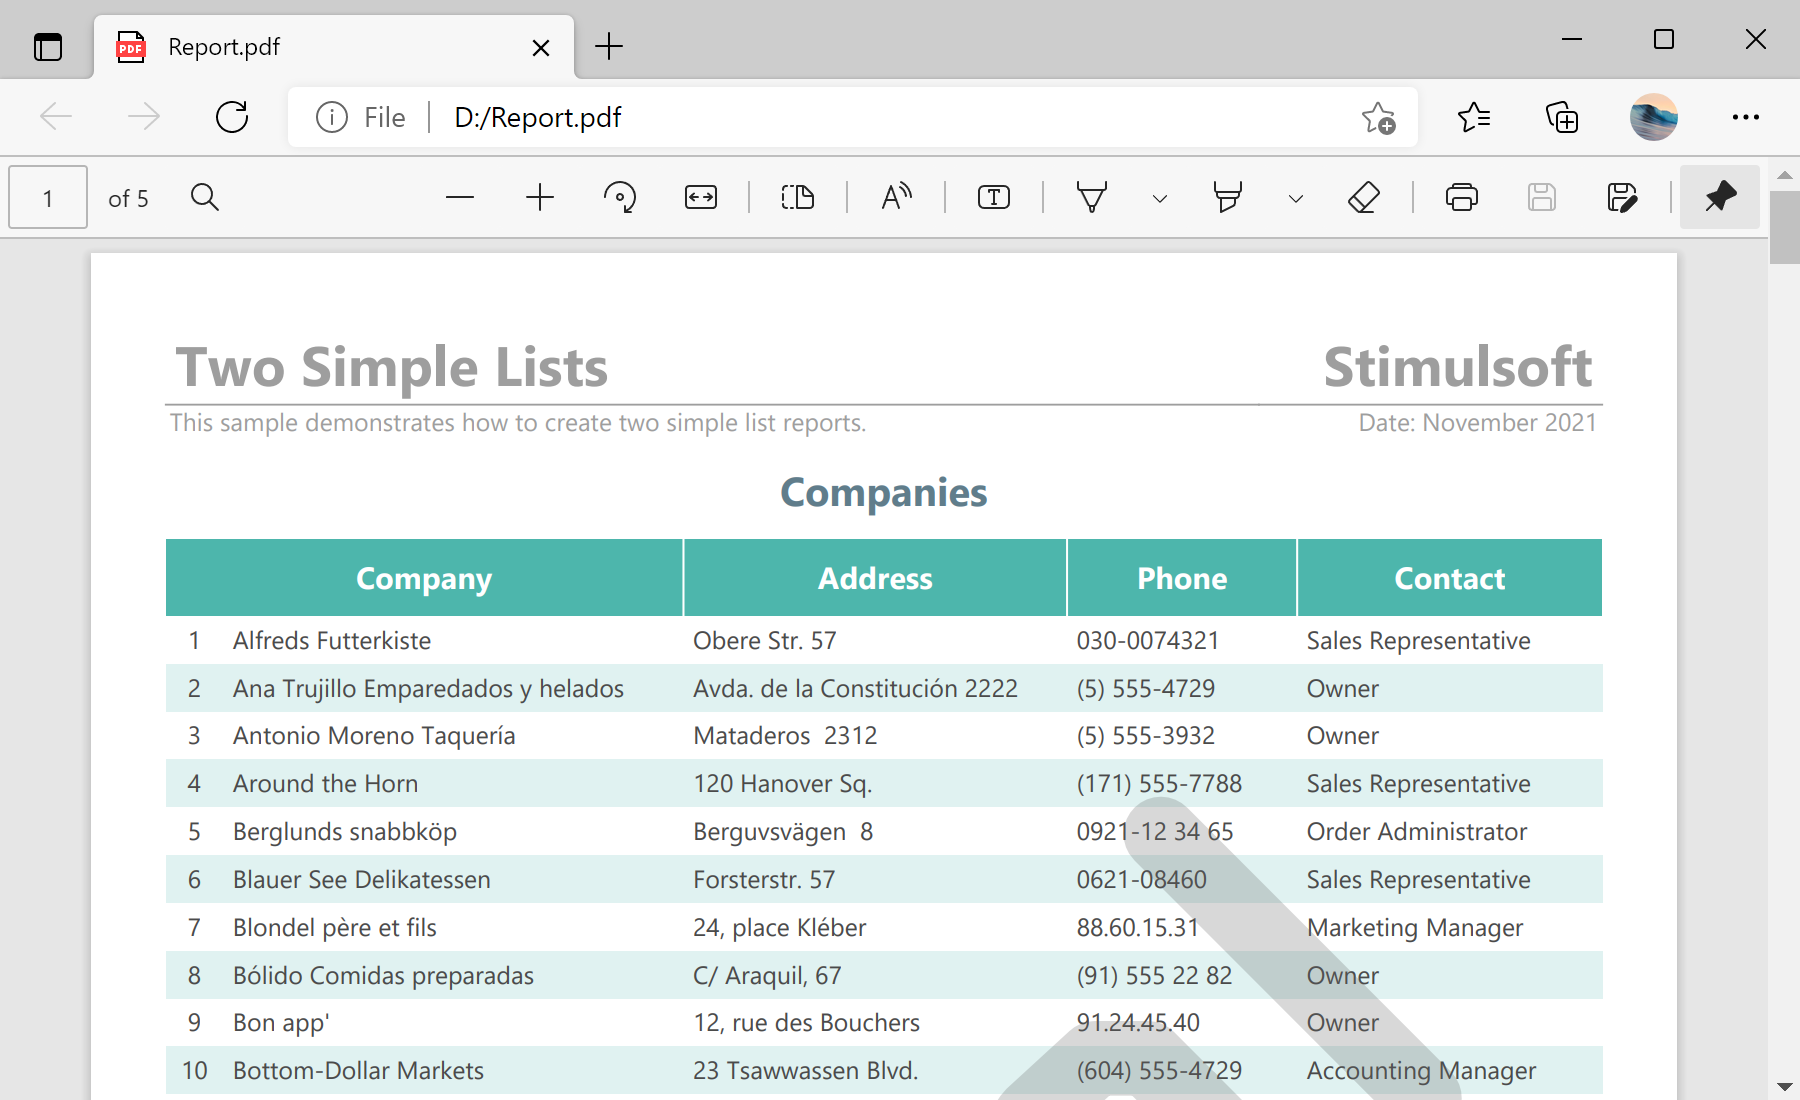This screenshot has width=1800, height=1100.
Task: Click 'Blauer See Delikatessen' cell
Action: coord(361,880)
